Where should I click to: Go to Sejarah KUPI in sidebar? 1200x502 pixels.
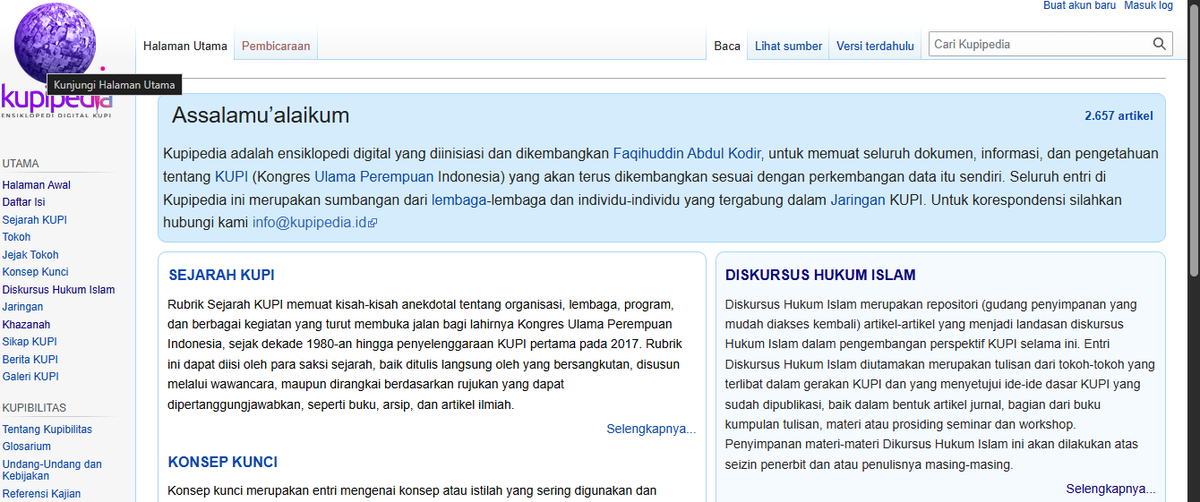[35, 219]
